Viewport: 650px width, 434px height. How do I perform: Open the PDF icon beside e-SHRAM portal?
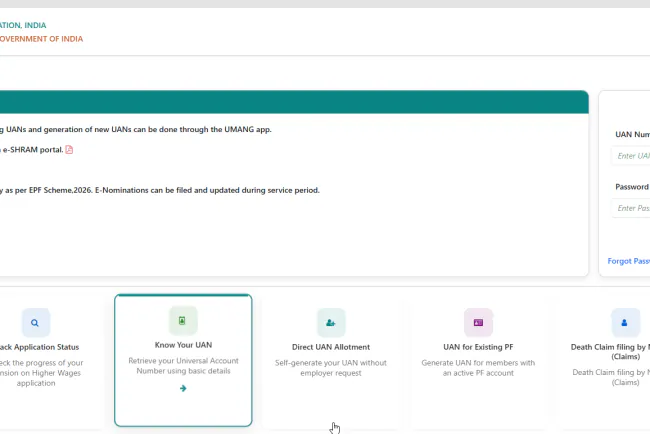point(69,150)
